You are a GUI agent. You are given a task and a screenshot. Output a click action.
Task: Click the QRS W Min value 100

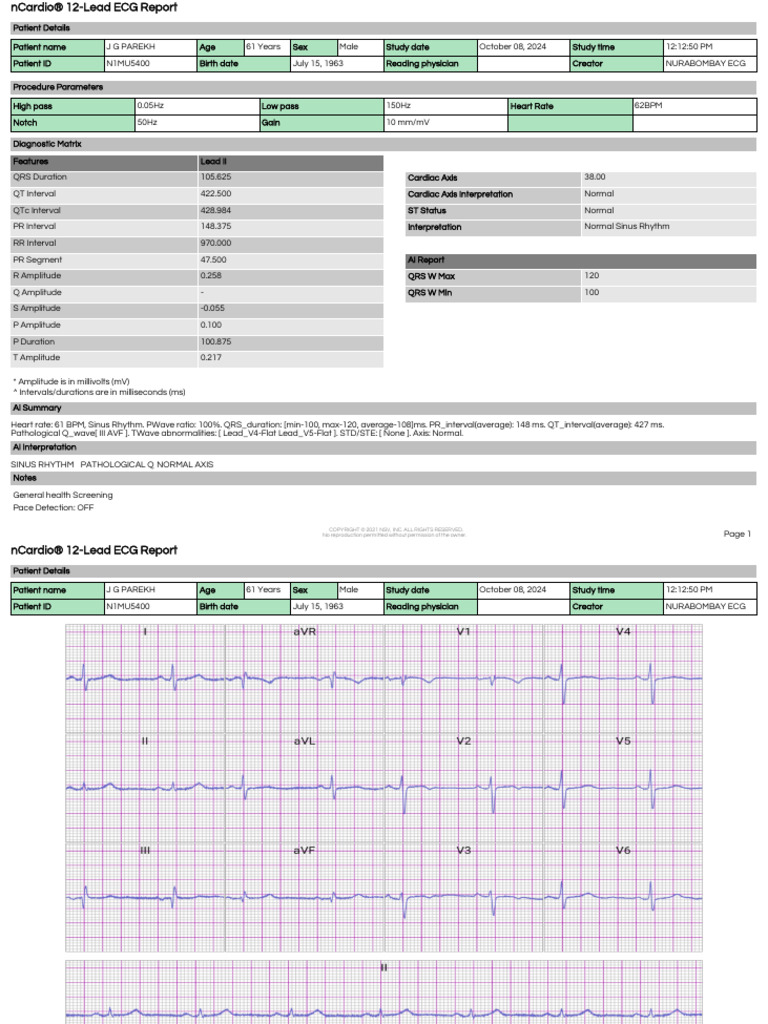[x=591, y=293]
